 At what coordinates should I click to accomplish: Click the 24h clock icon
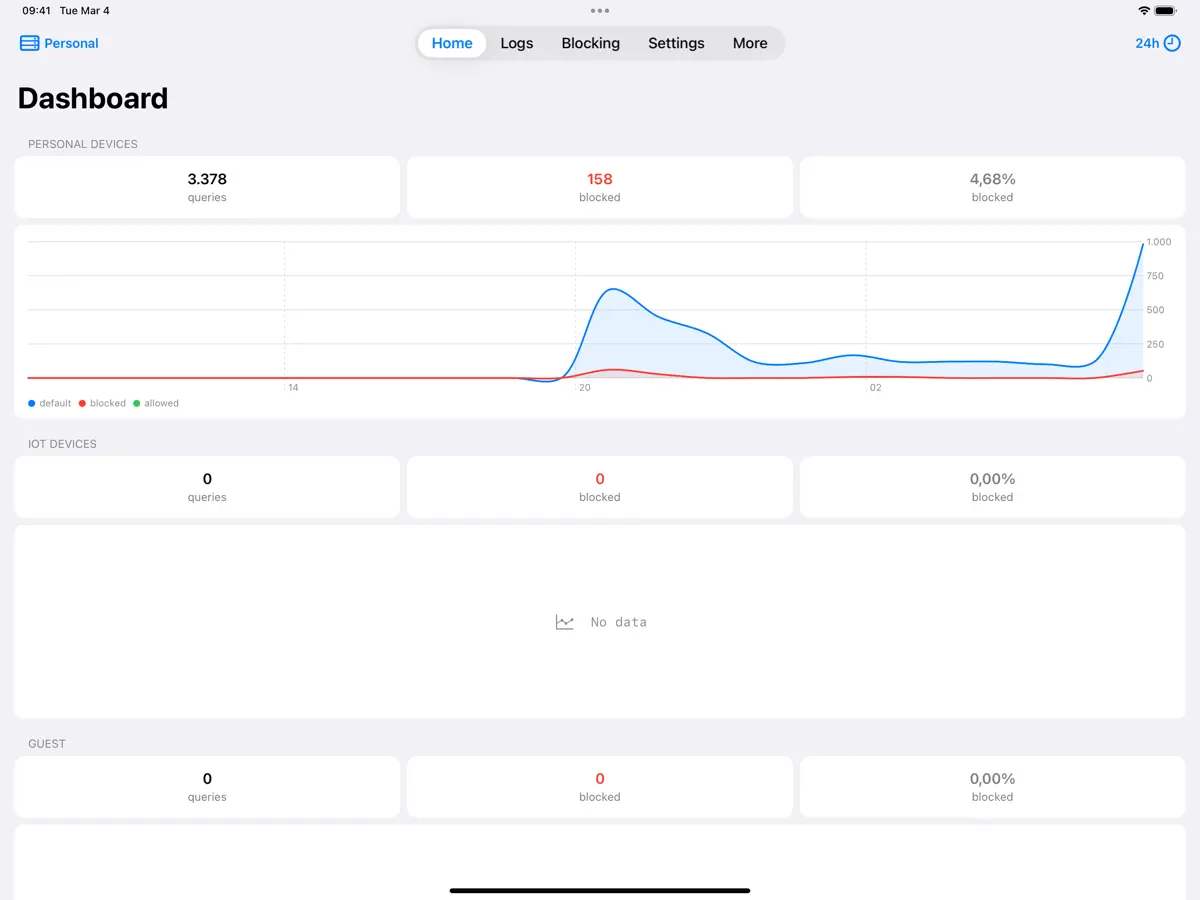pos(1172,43)
